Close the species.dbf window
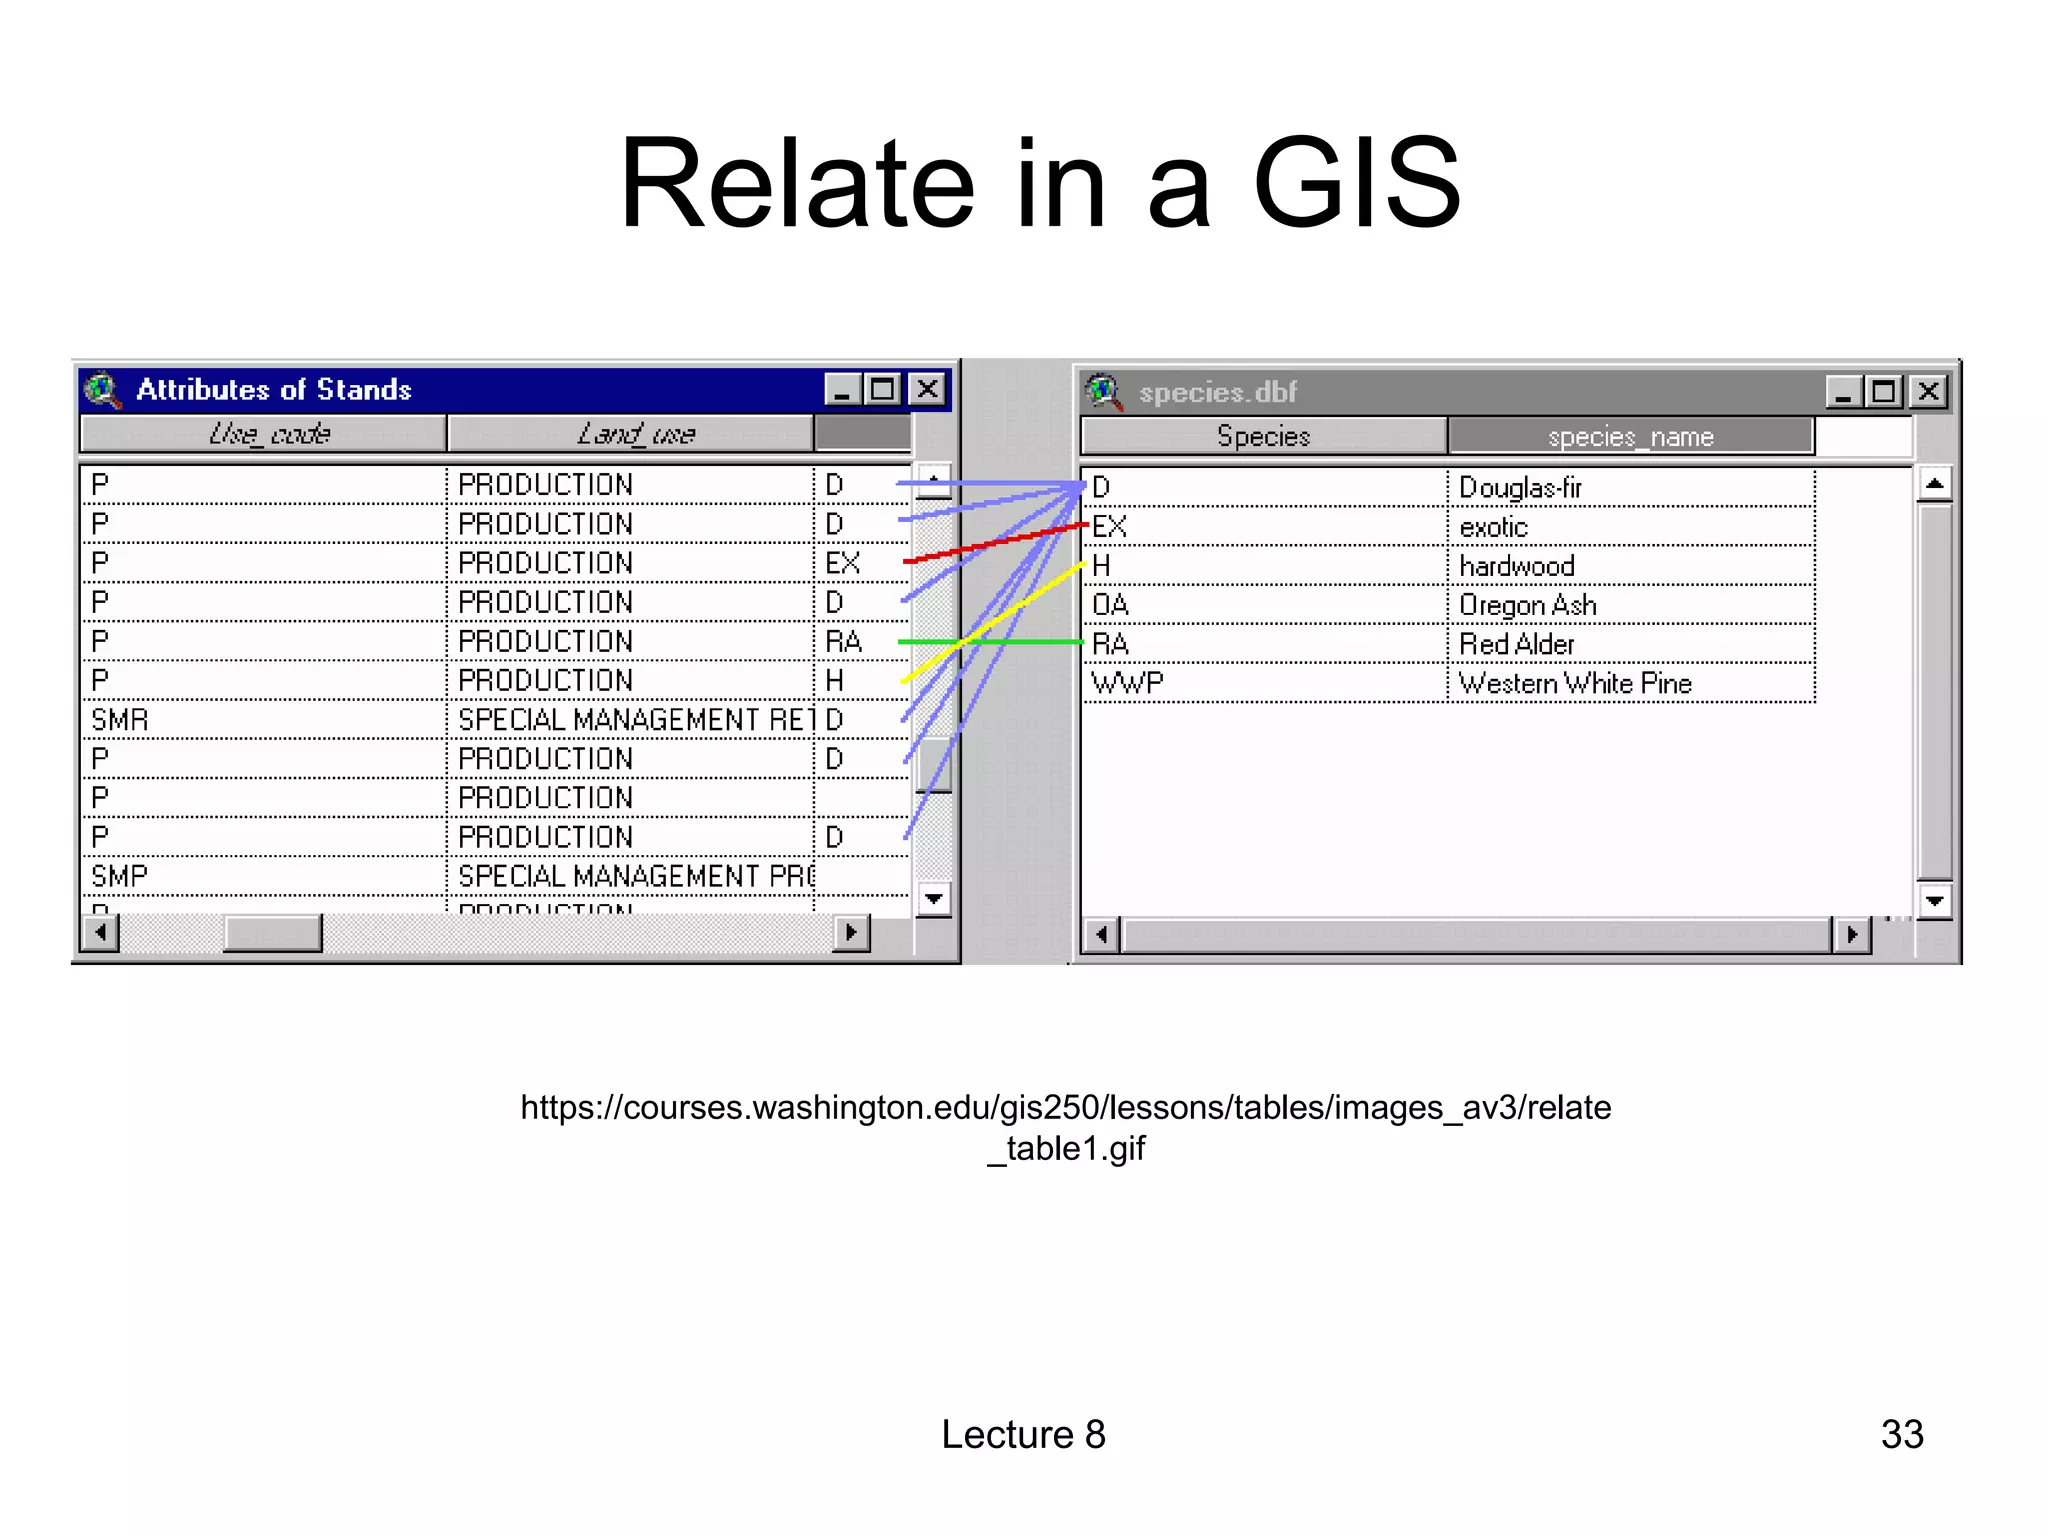 tap(1929, 392)
